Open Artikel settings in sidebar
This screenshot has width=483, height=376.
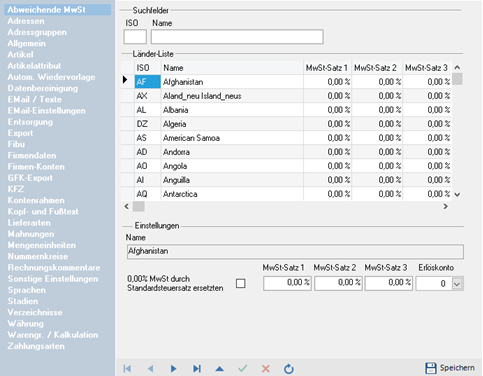[x=20, y=55]
